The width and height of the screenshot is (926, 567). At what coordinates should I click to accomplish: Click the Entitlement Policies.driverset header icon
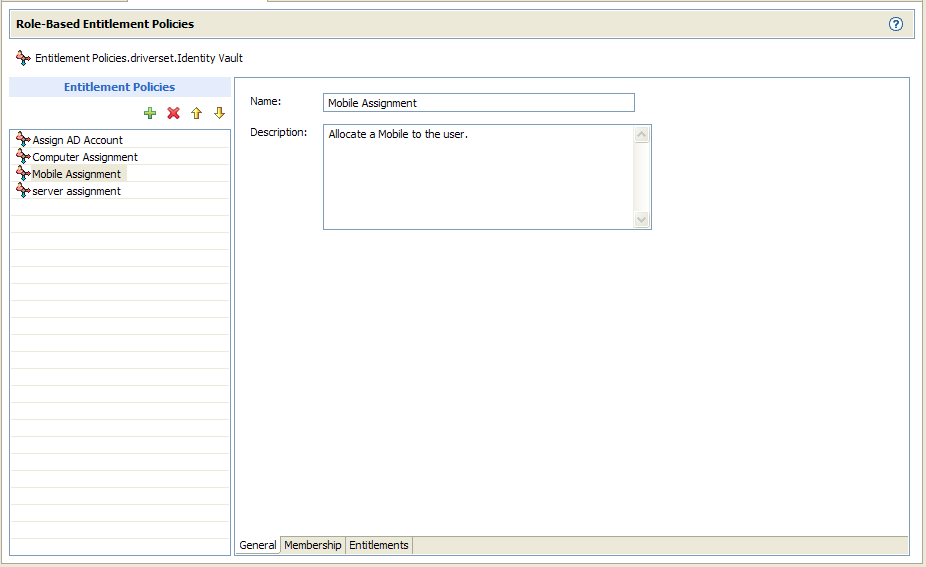pyautogui.click(x=23, y=58)
